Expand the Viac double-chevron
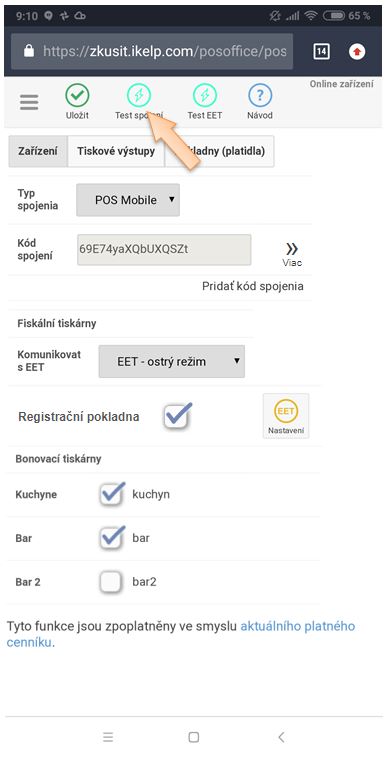 (x=292, y=255)
